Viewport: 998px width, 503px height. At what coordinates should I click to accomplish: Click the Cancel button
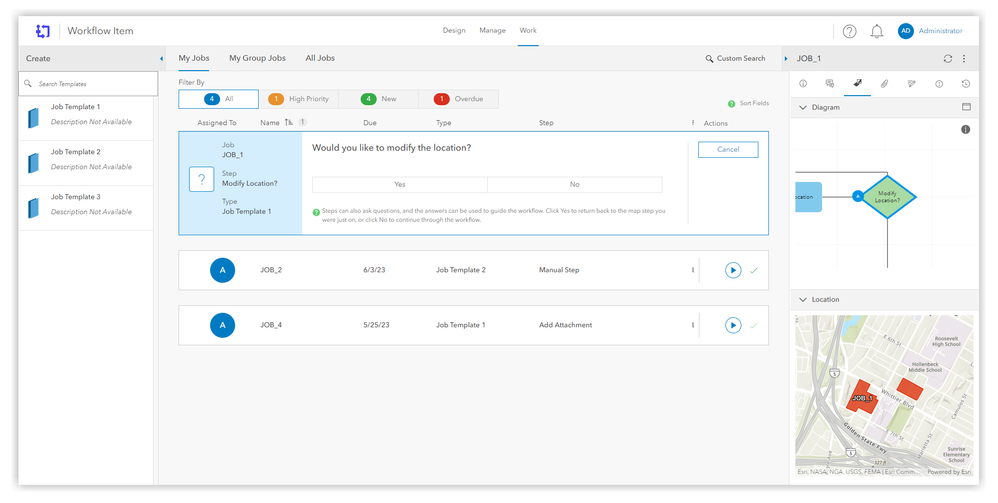click(728, 149)
